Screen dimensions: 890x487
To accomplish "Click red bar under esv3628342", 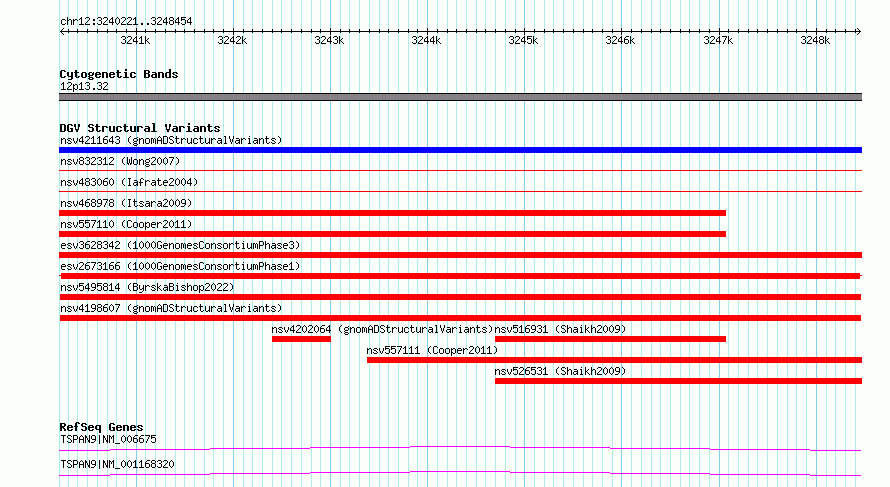I will (460, 255).
